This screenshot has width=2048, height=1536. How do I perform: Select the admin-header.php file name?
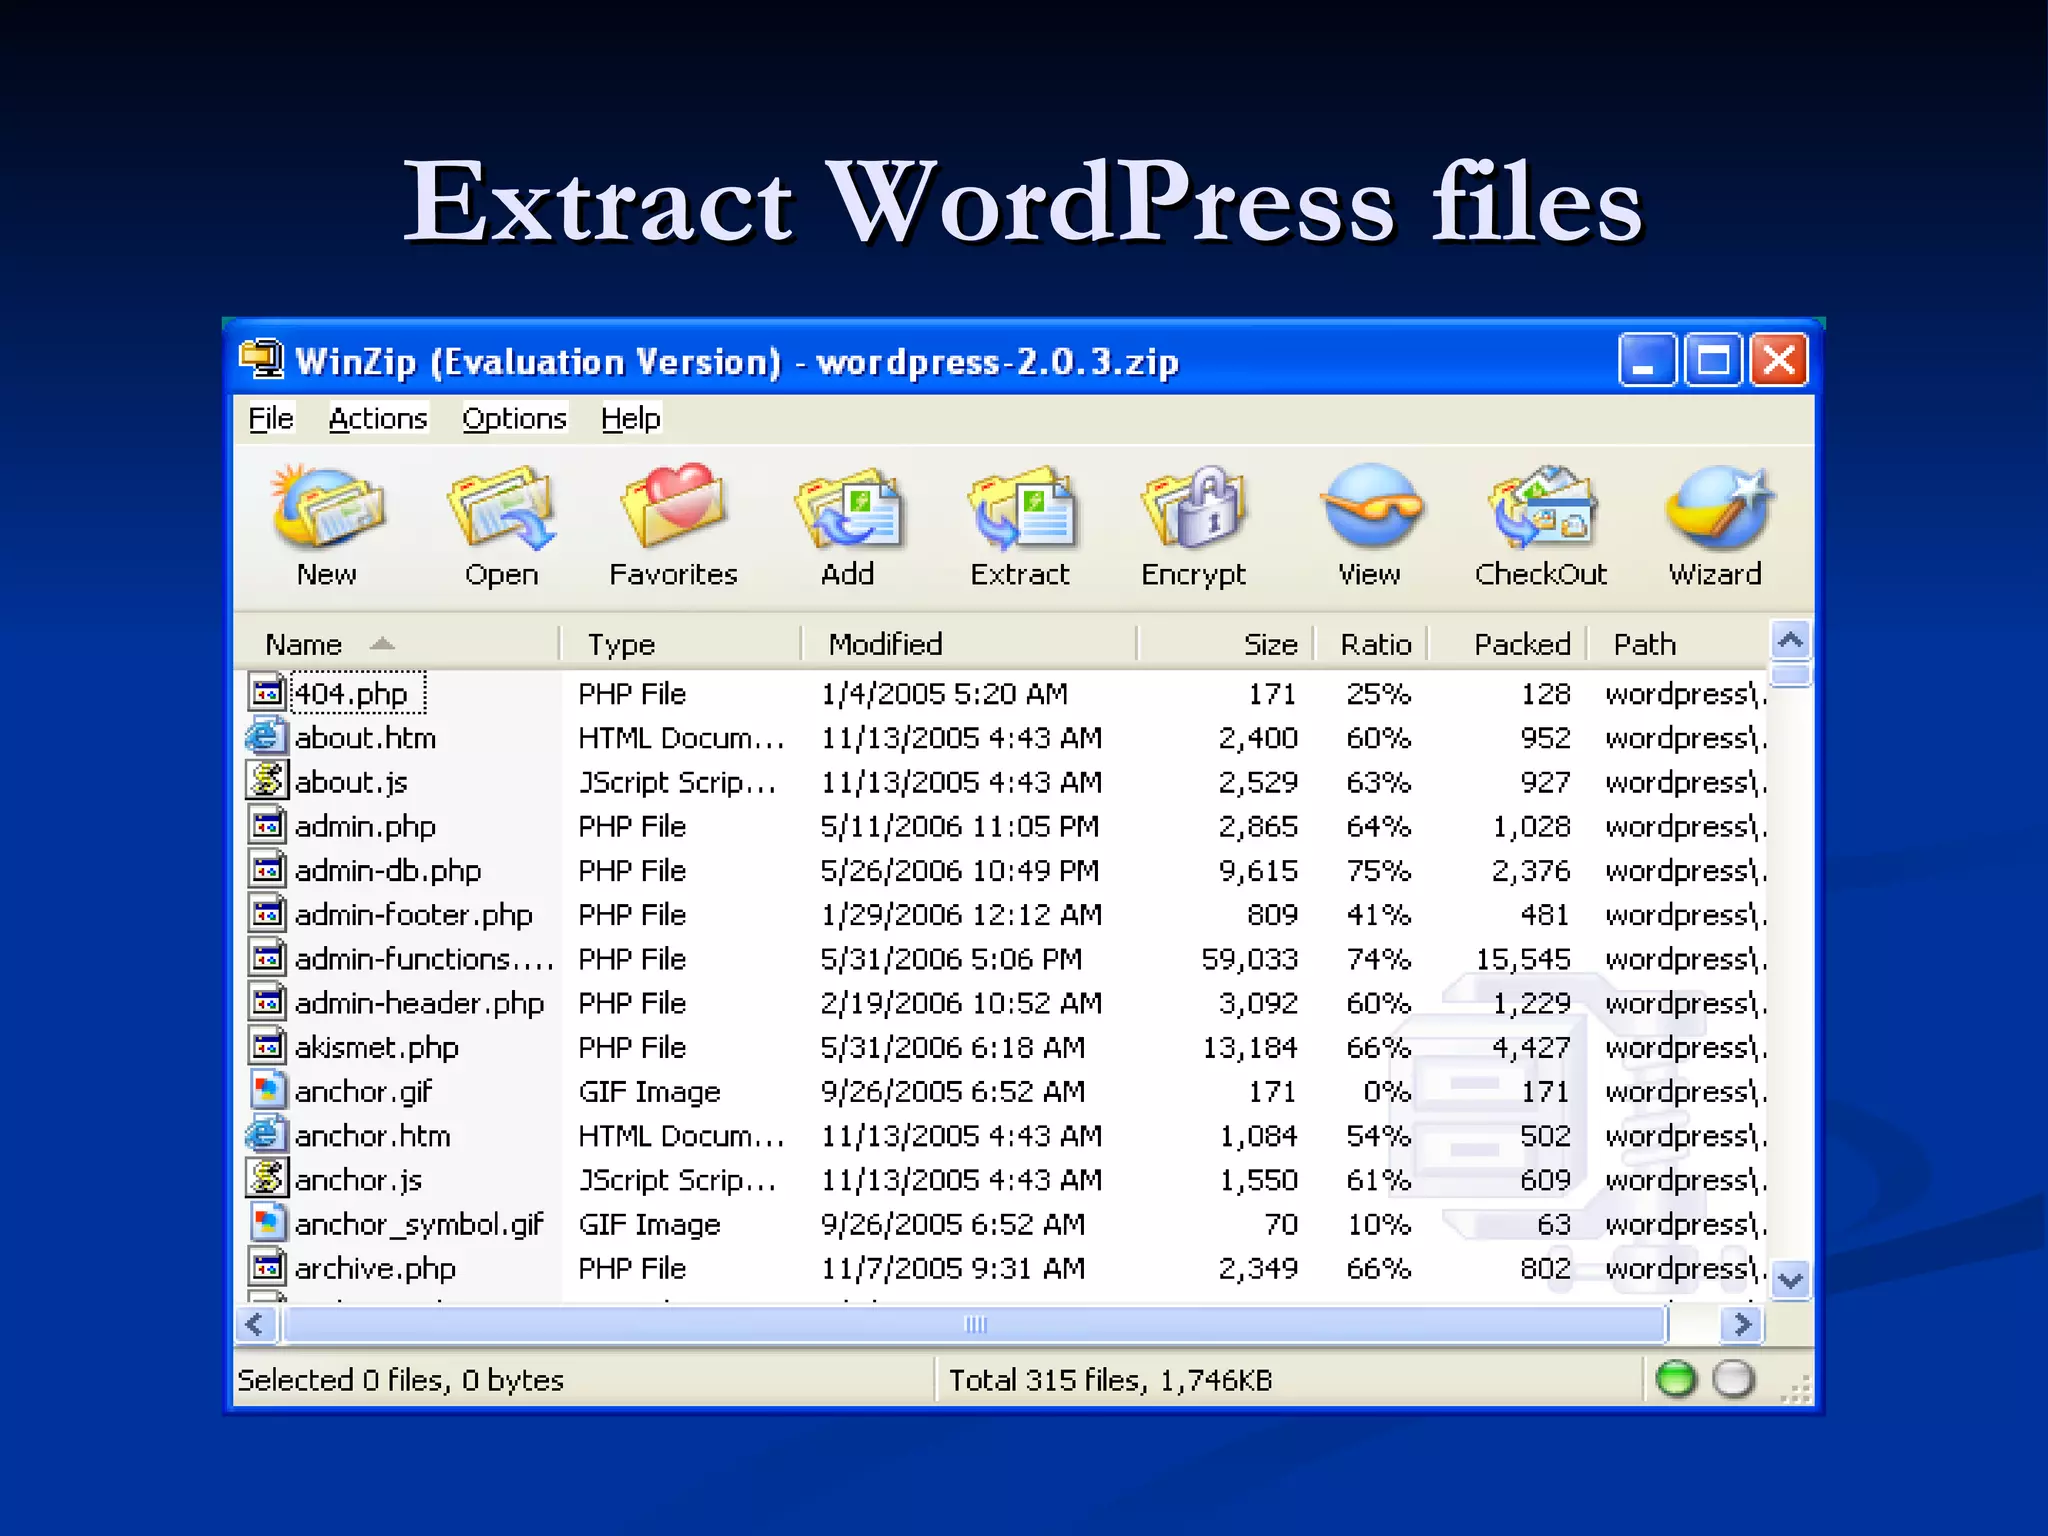[419, 1002]
